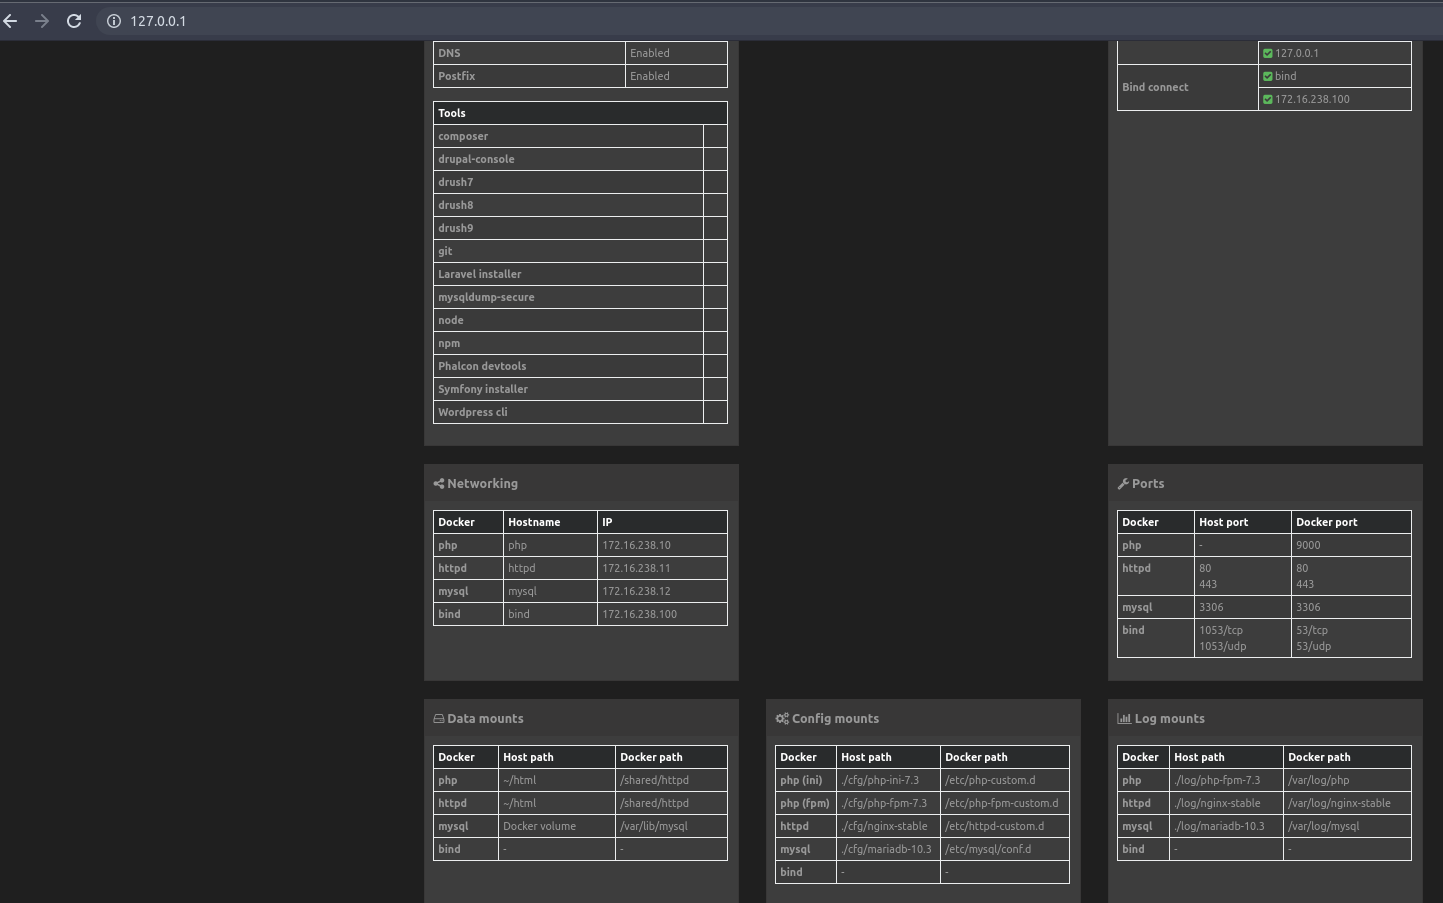Select the node tool row
Image resolution: width=1443 pixels, height=903 pixels.
click(580, 320)
